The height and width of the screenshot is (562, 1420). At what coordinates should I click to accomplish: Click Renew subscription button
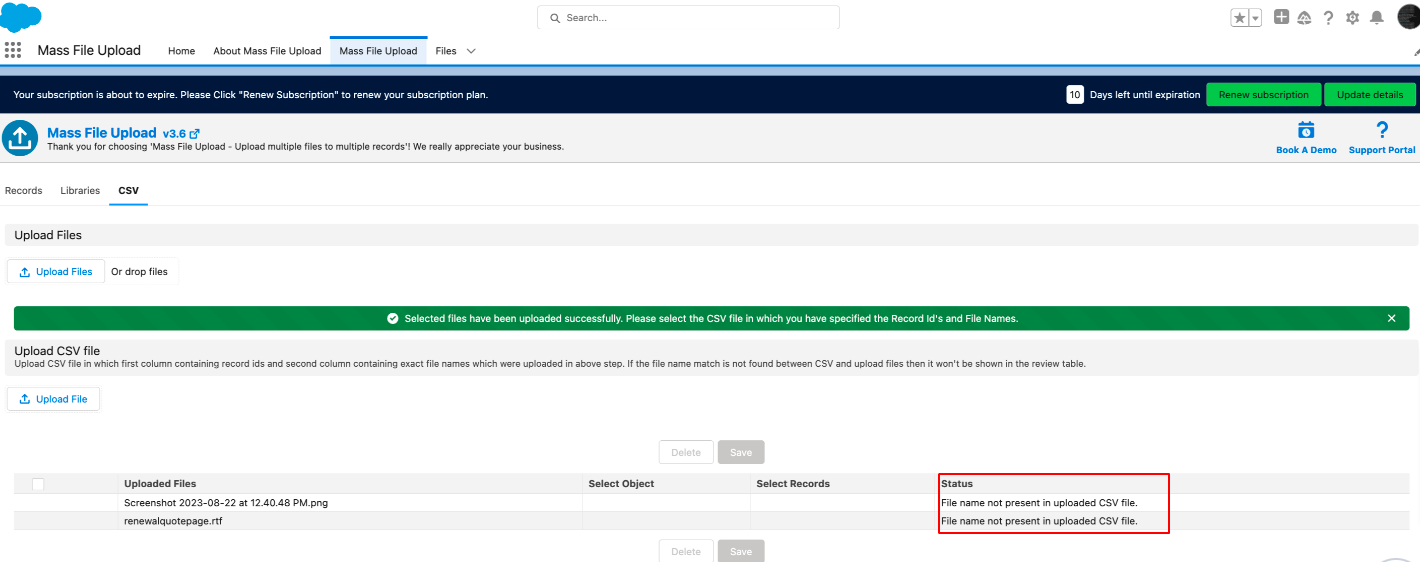1263,95
